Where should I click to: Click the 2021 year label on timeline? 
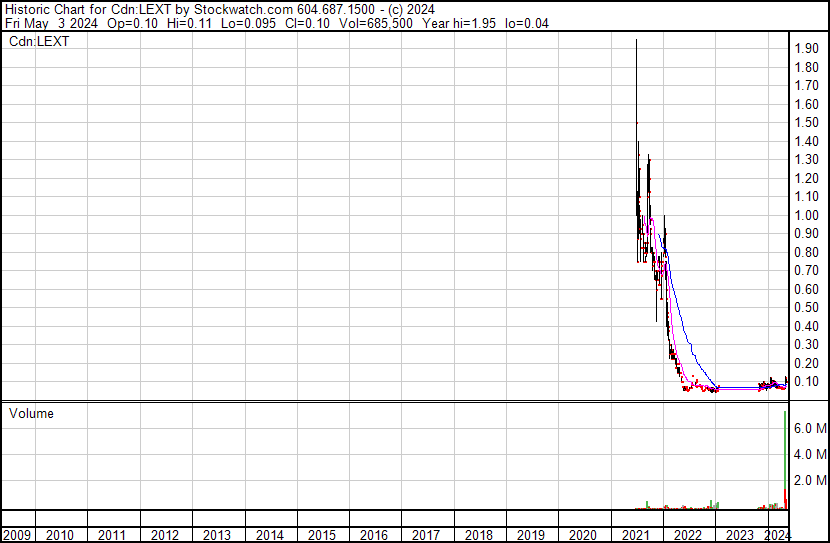coord(635,535)
